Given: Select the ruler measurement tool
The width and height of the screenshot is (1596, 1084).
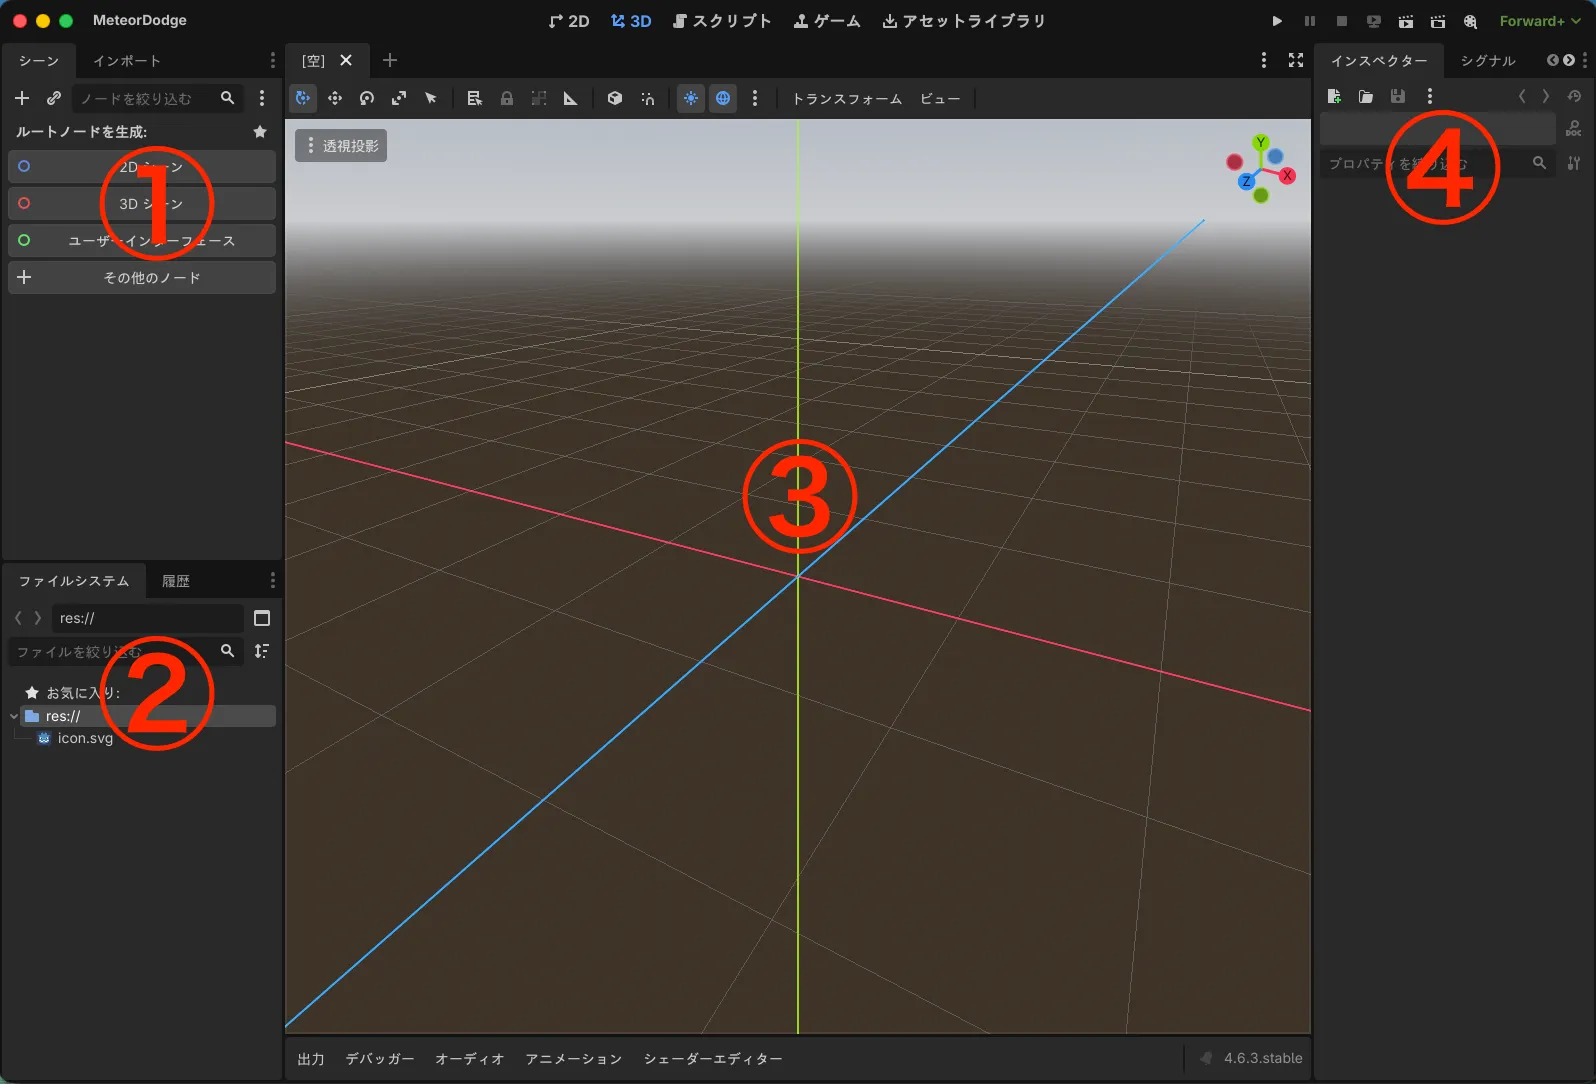Looking at the screenshot, I should point(571,98).
